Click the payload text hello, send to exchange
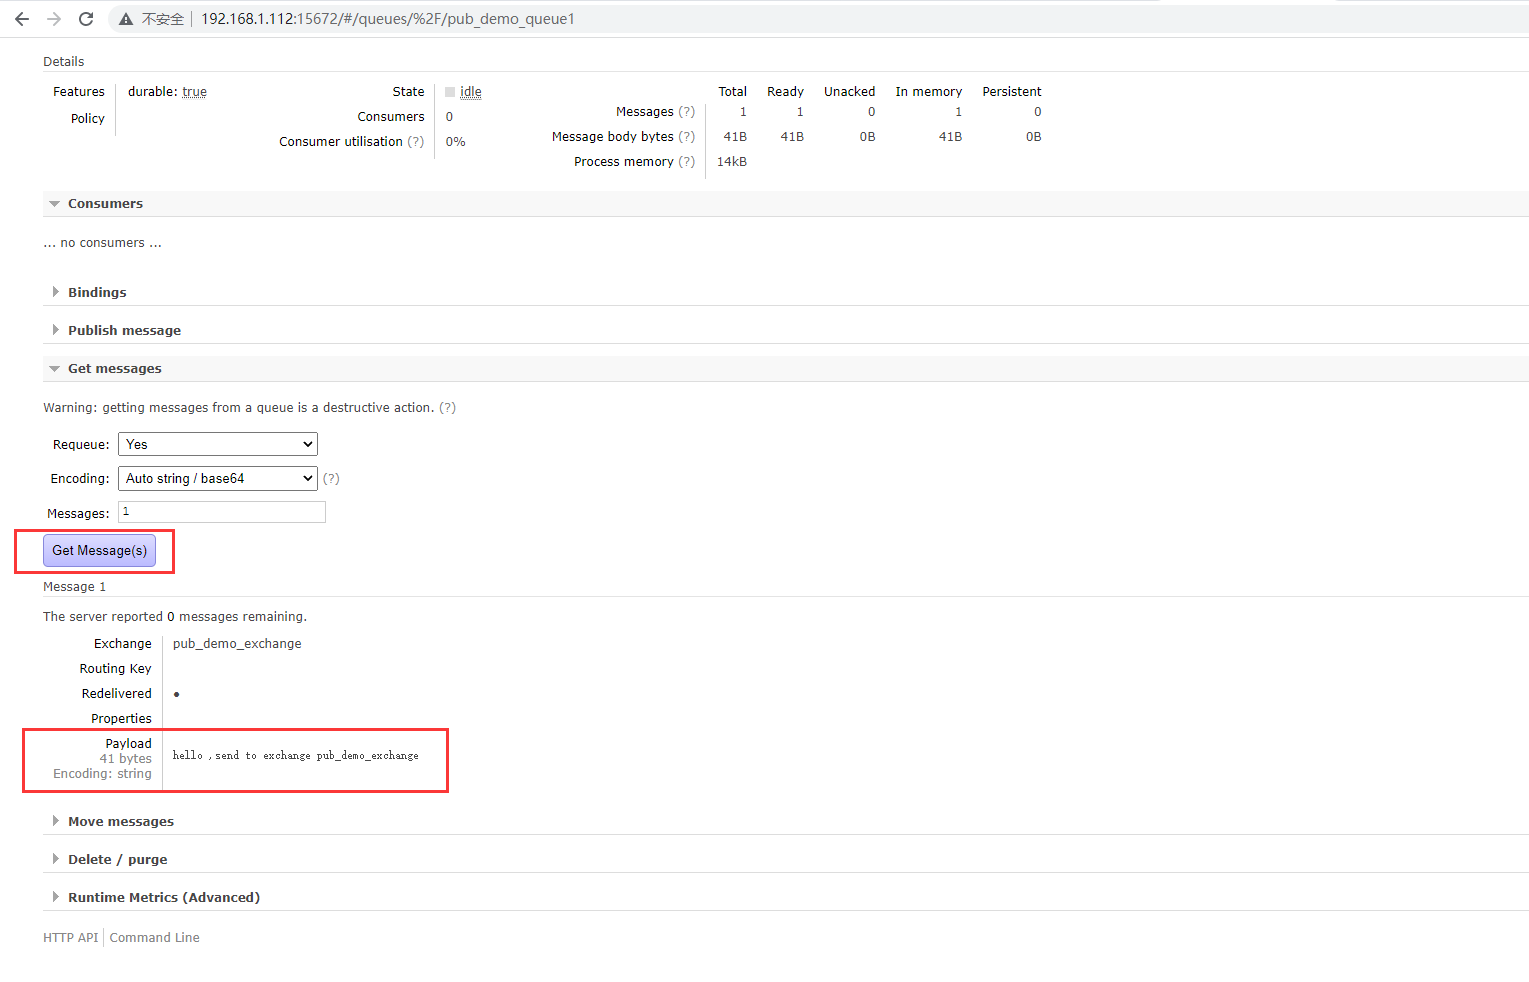 pyautogui.click(x=296, y=756)
